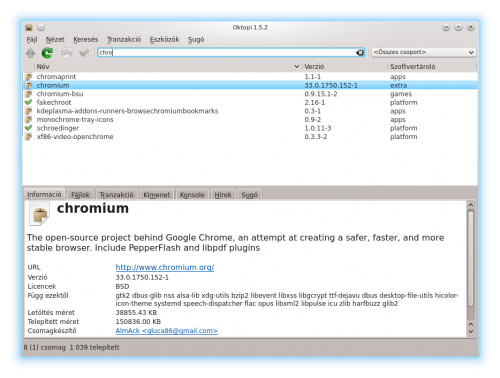
Task: Switch to the Hírek tab
Action: pyautogui.click(x=223, y=195)
